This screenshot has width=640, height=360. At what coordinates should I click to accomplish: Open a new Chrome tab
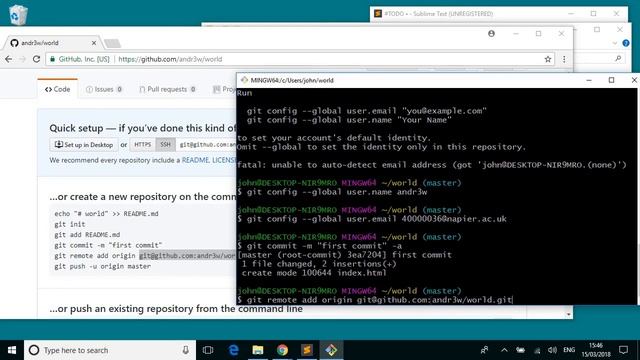click(x=112, y=43)
